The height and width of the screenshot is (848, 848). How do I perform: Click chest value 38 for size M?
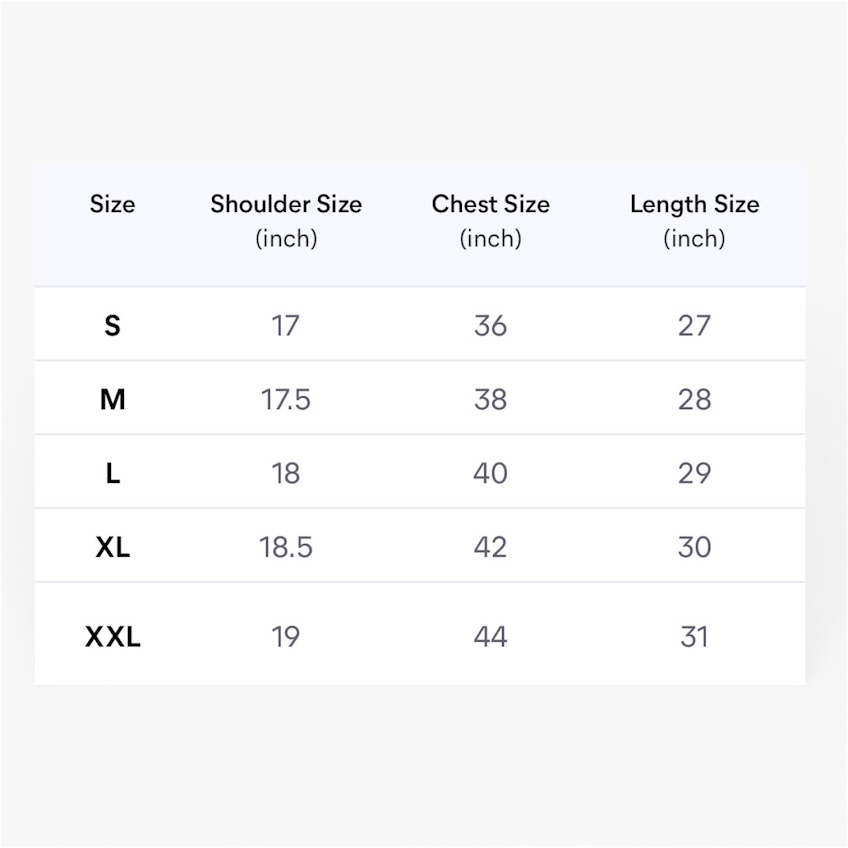tap(490, 399)
